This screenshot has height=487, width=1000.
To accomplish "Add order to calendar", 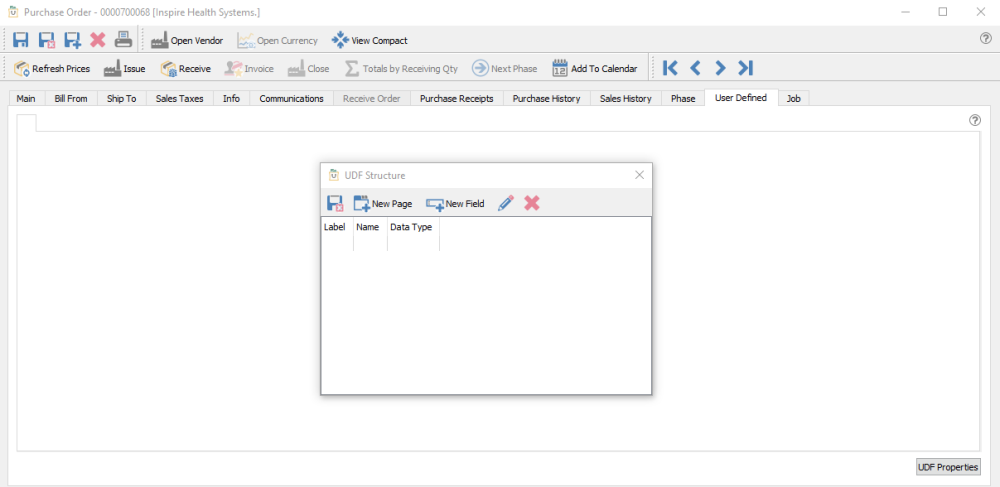I will 594,68.
